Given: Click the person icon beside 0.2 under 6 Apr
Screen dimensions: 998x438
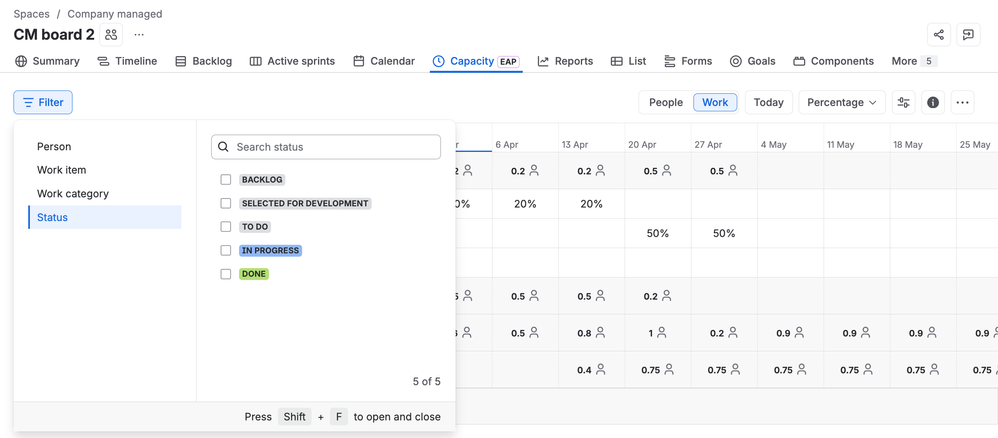Looking at the screenshot, I should 534,171.
